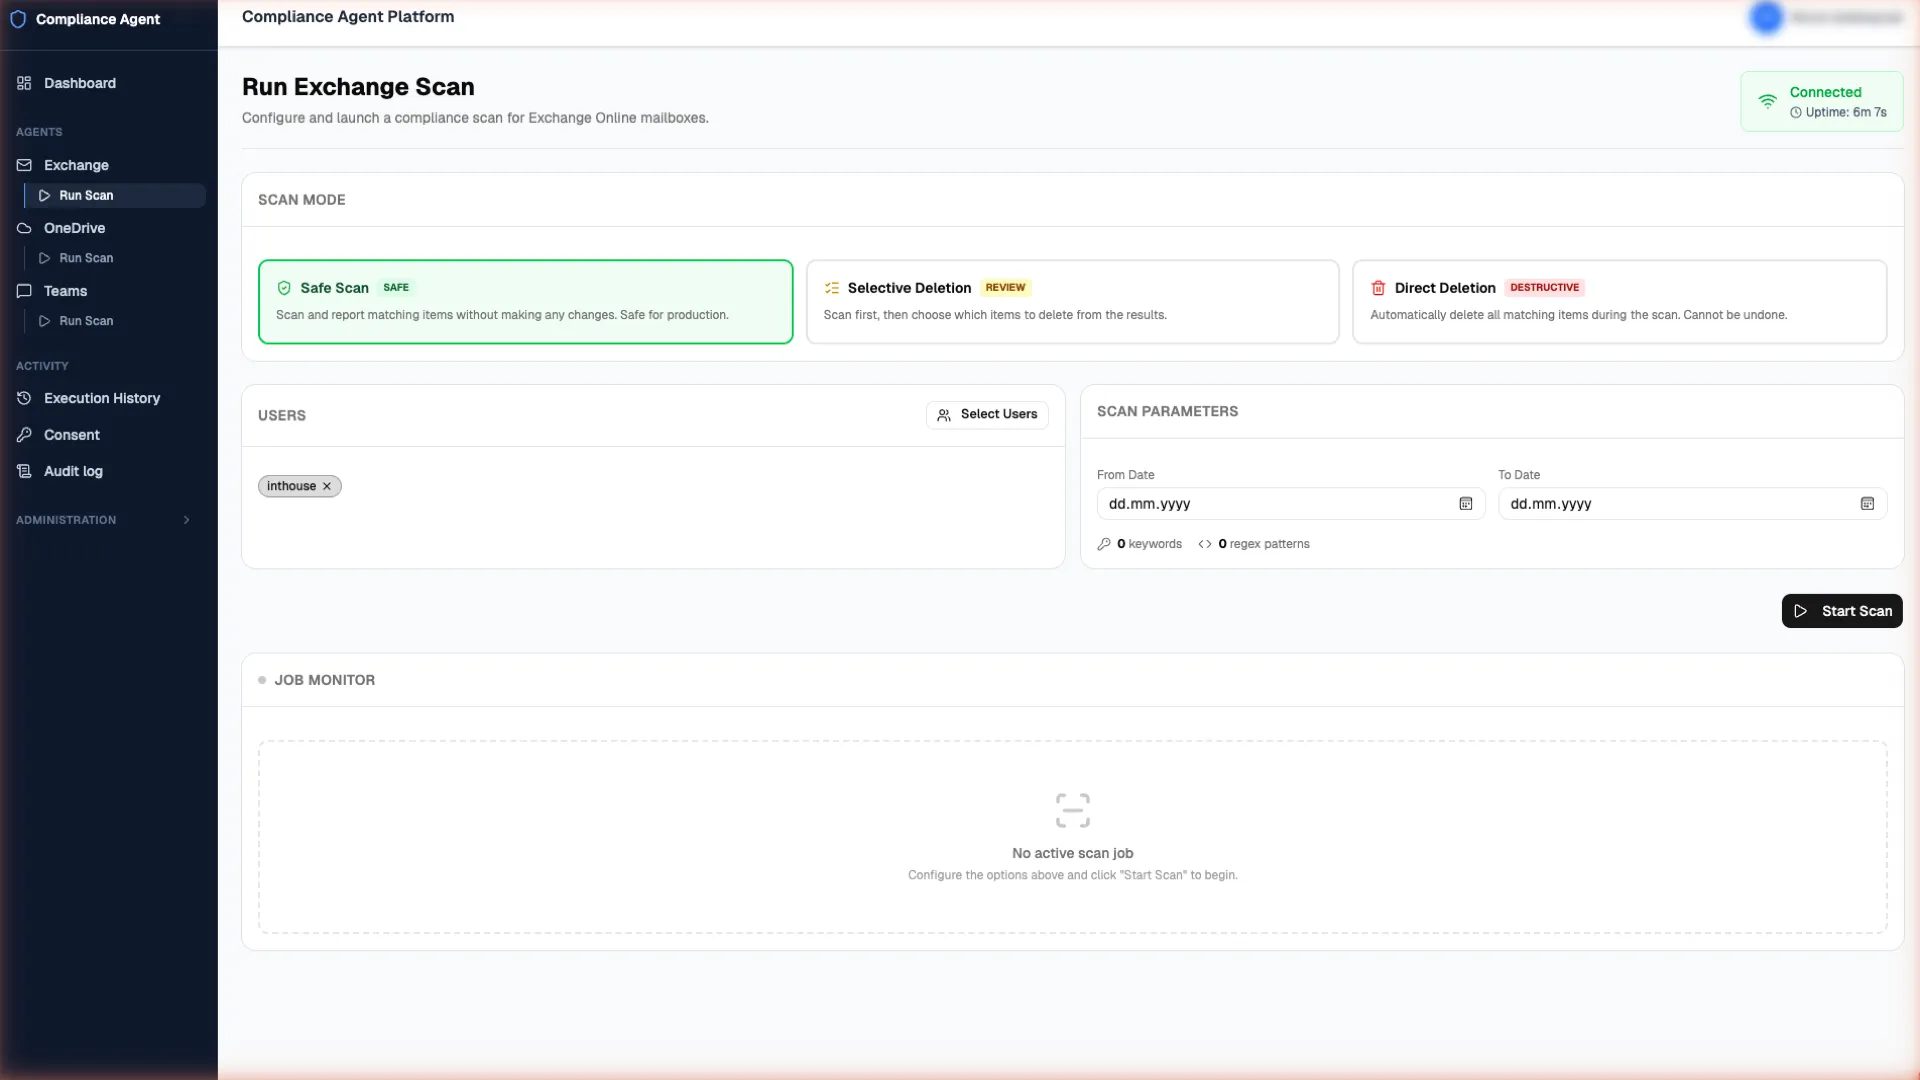1920x1080 pixels.
Task: Click the Consent key icon
Action: (24, 435)
